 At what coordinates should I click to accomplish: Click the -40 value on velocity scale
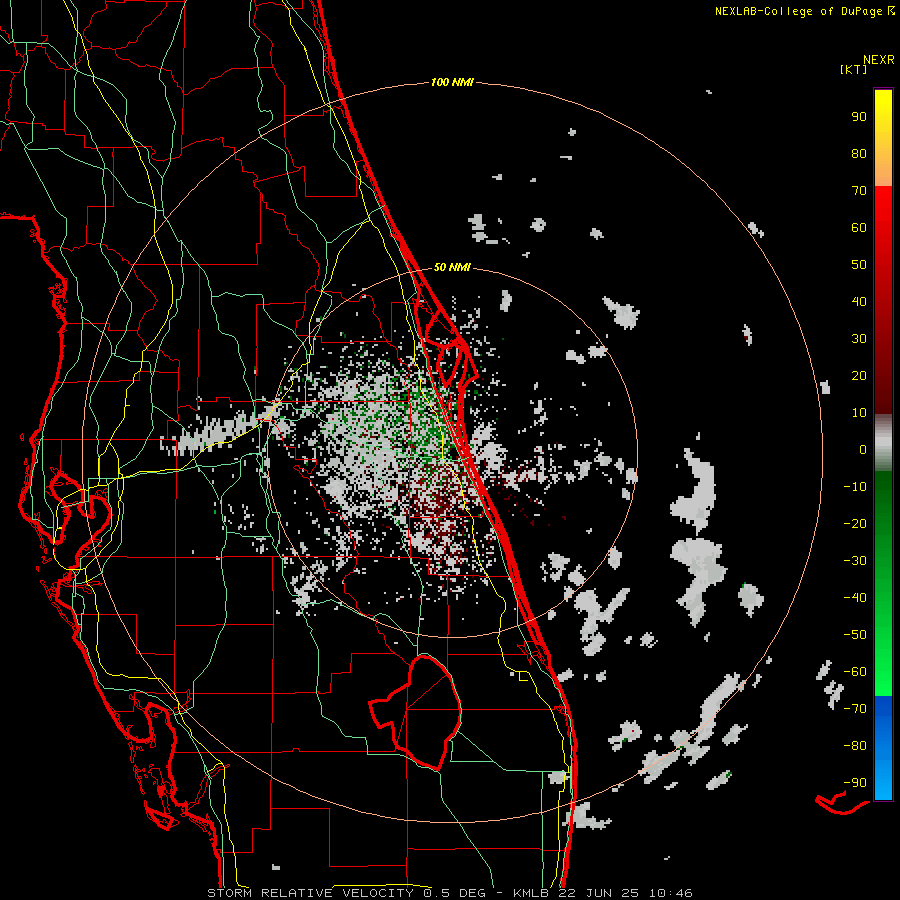(855, 598)
